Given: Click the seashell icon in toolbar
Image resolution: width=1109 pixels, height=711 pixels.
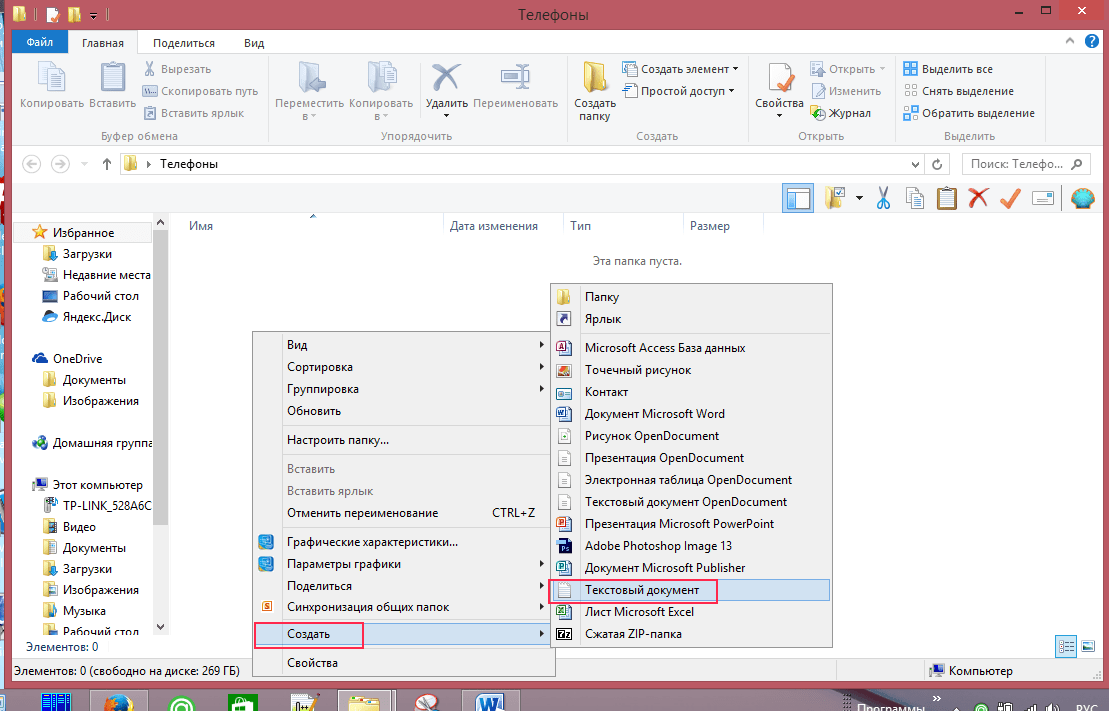Looking at the screenshot, I should pyautogui.click(x=1083, y=198).
